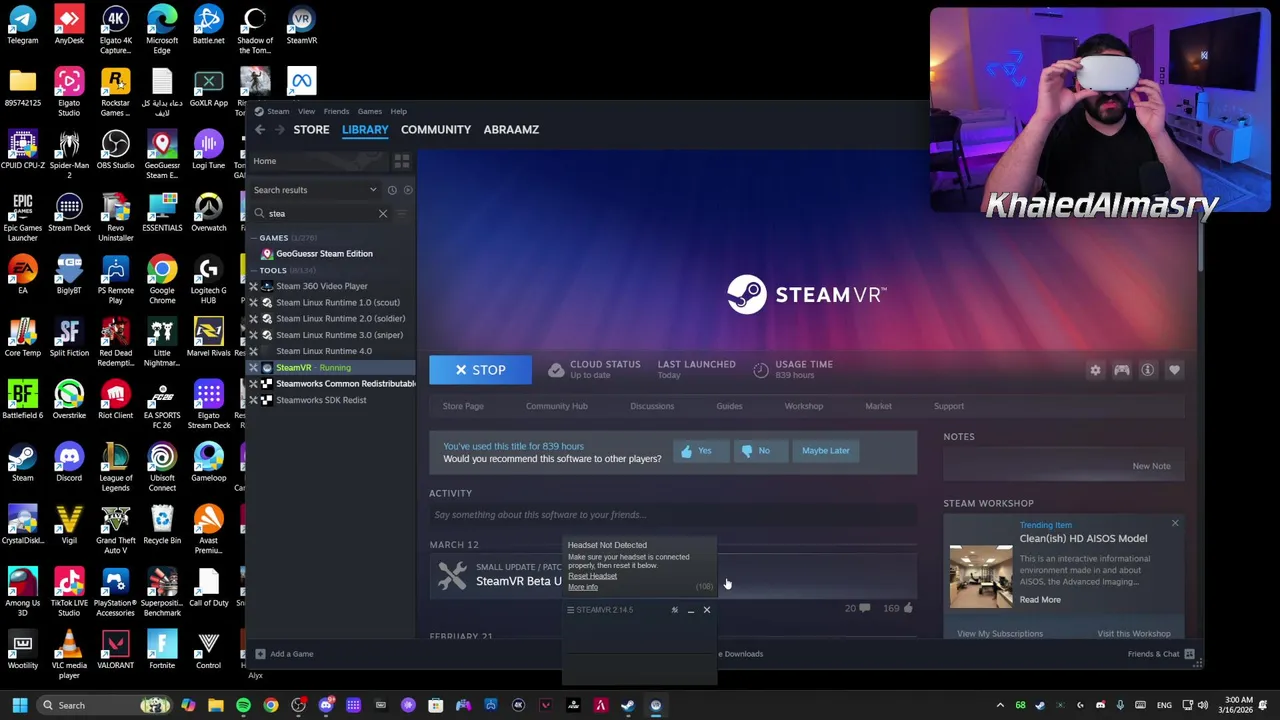1280x720 pixels.
Task: Open OBS Studio desktop shortcut
Action: point(115,150)
